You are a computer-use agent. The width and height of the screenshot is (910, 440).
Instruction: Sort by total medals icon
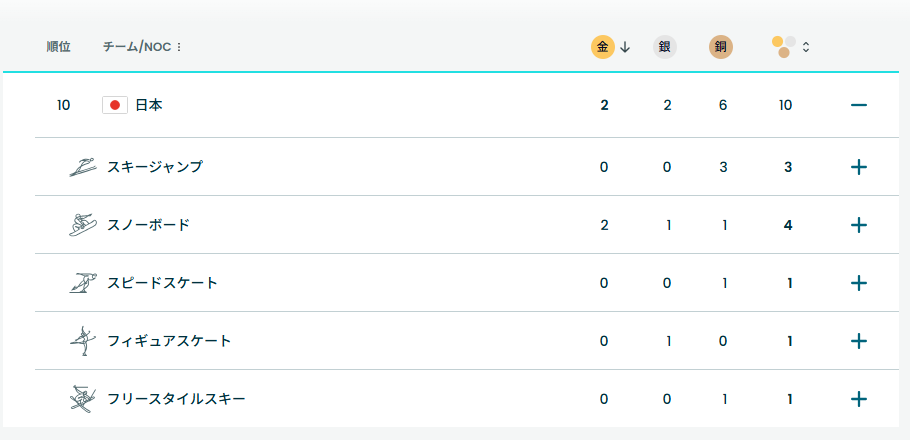click(784, 47)
